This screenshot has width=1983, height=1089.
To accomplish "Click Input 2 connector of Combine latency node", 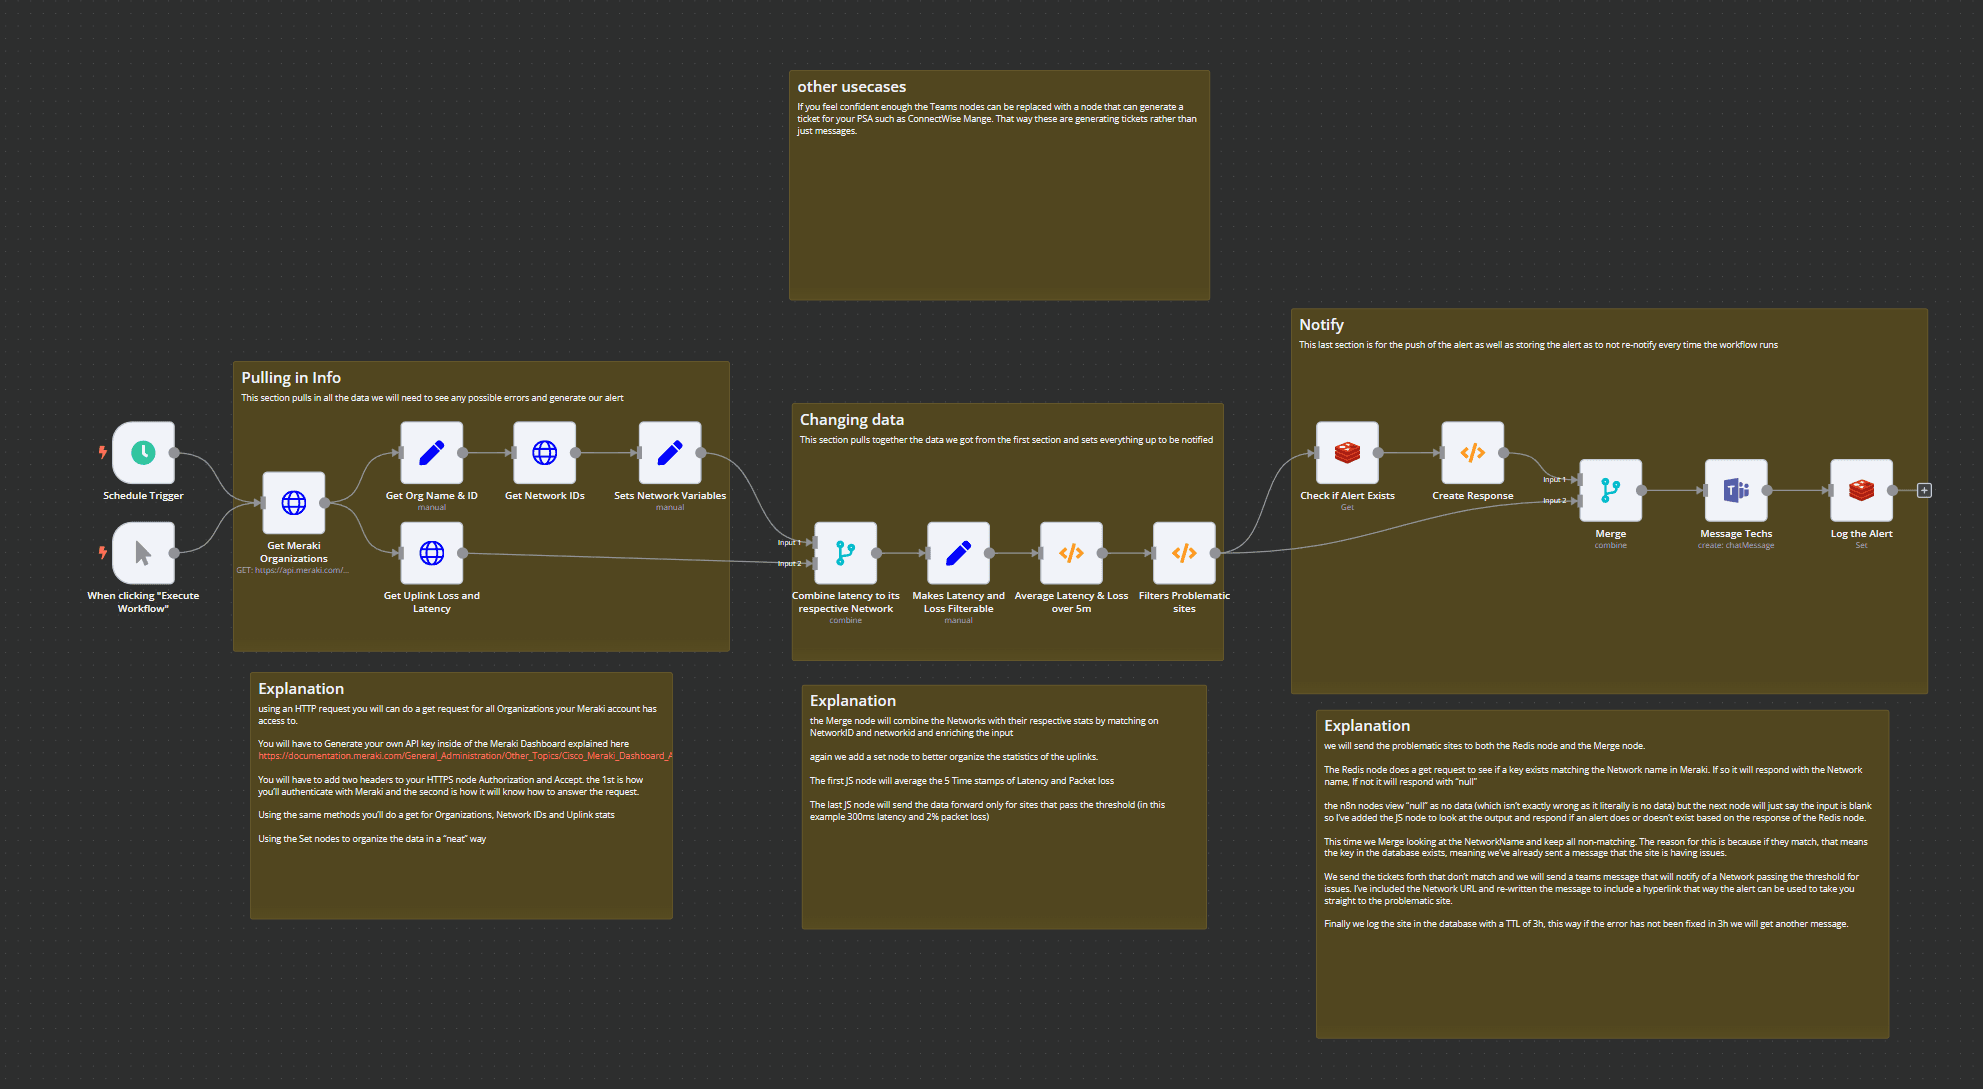I will pyautogui.click(x=815, y=563).
